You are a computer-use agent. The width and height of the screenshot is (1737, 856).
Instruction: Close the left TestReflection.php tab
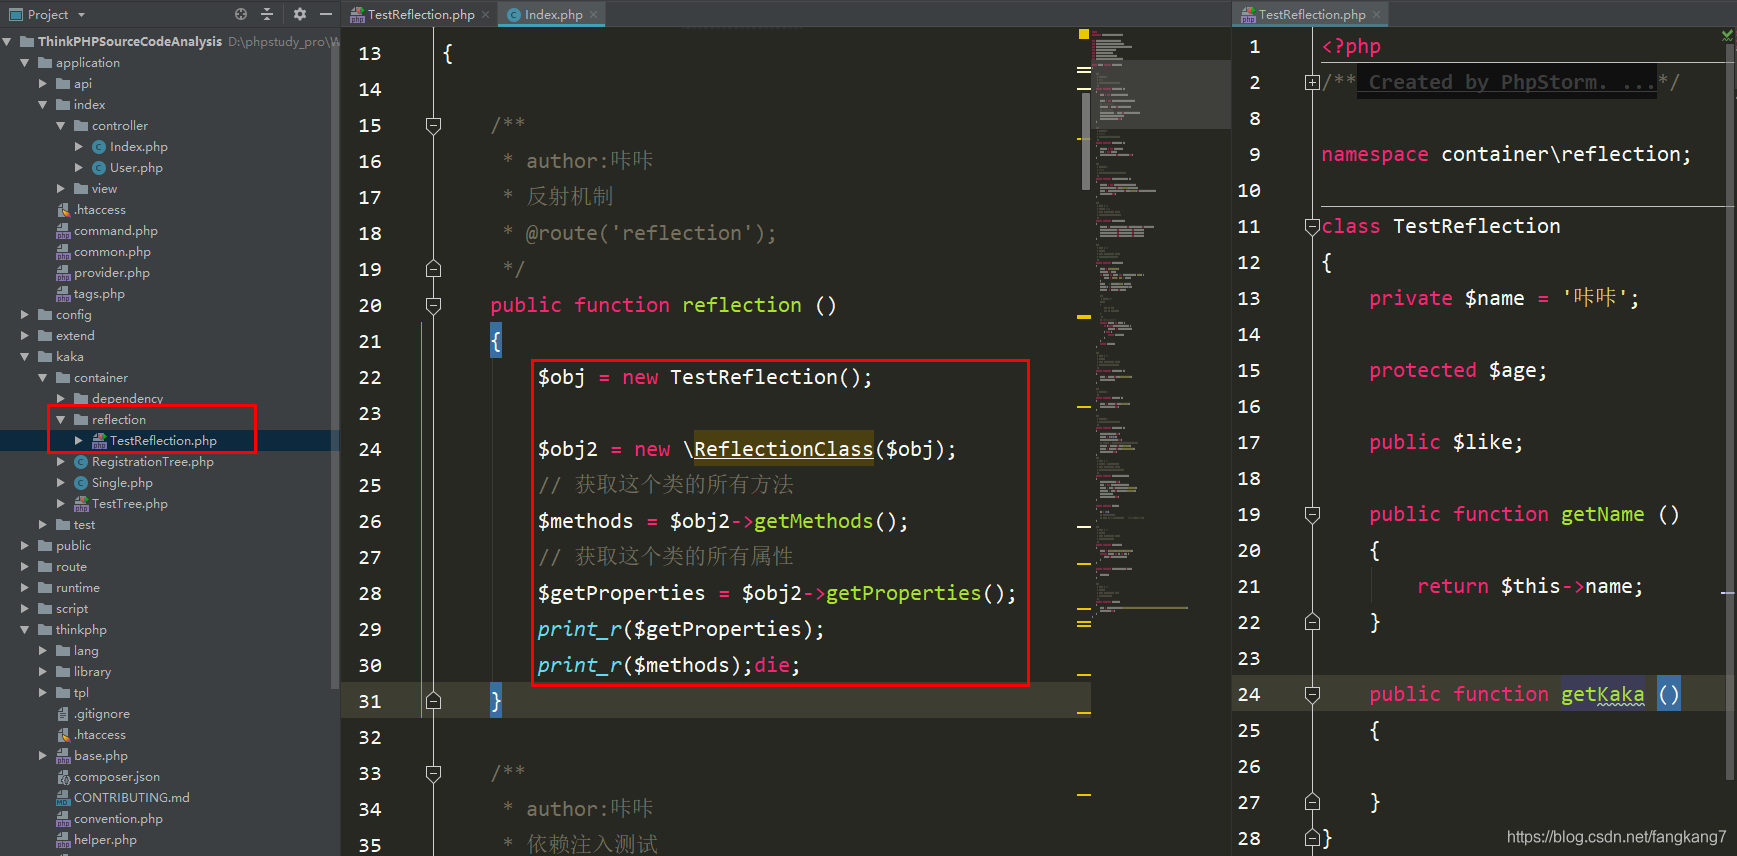coord(486,15)
